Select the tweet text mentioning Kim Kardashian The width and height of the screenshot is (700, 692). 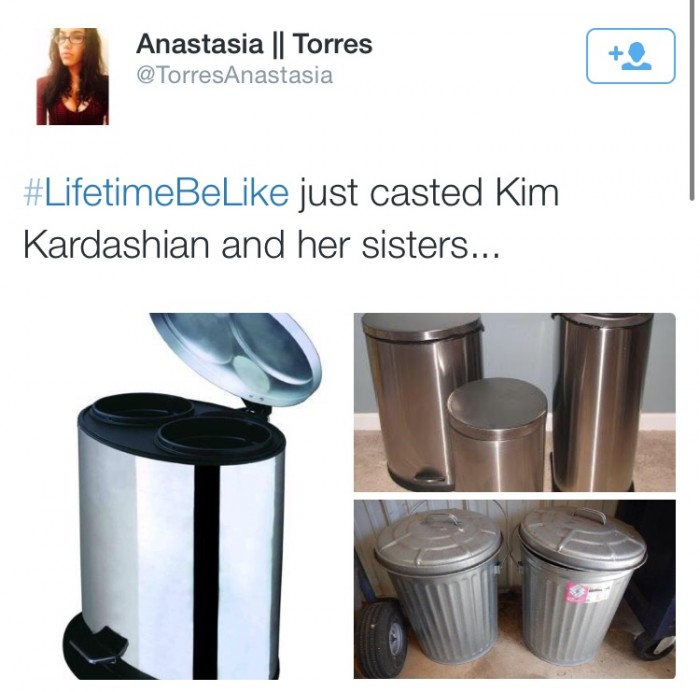pyautogui.click(x=291, y=219)
